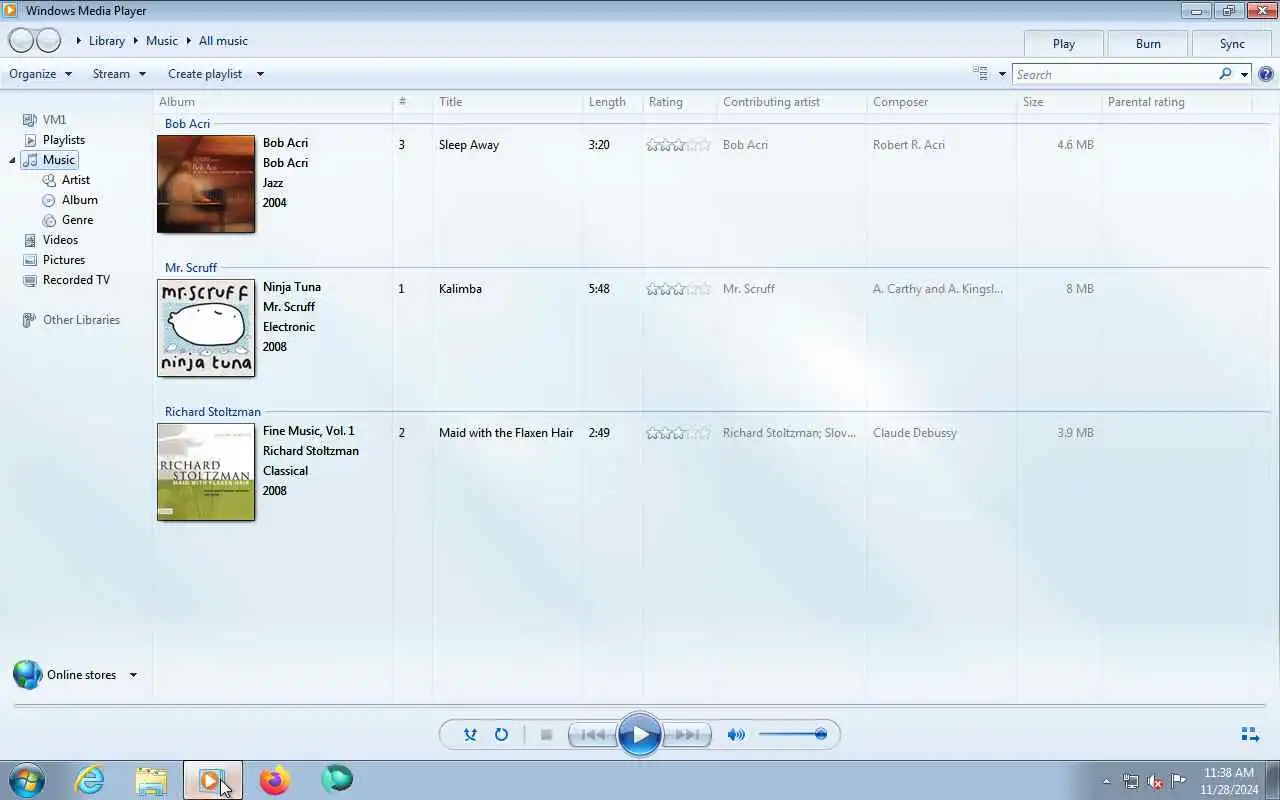Open the Windows Start menu

pos(27,780)
